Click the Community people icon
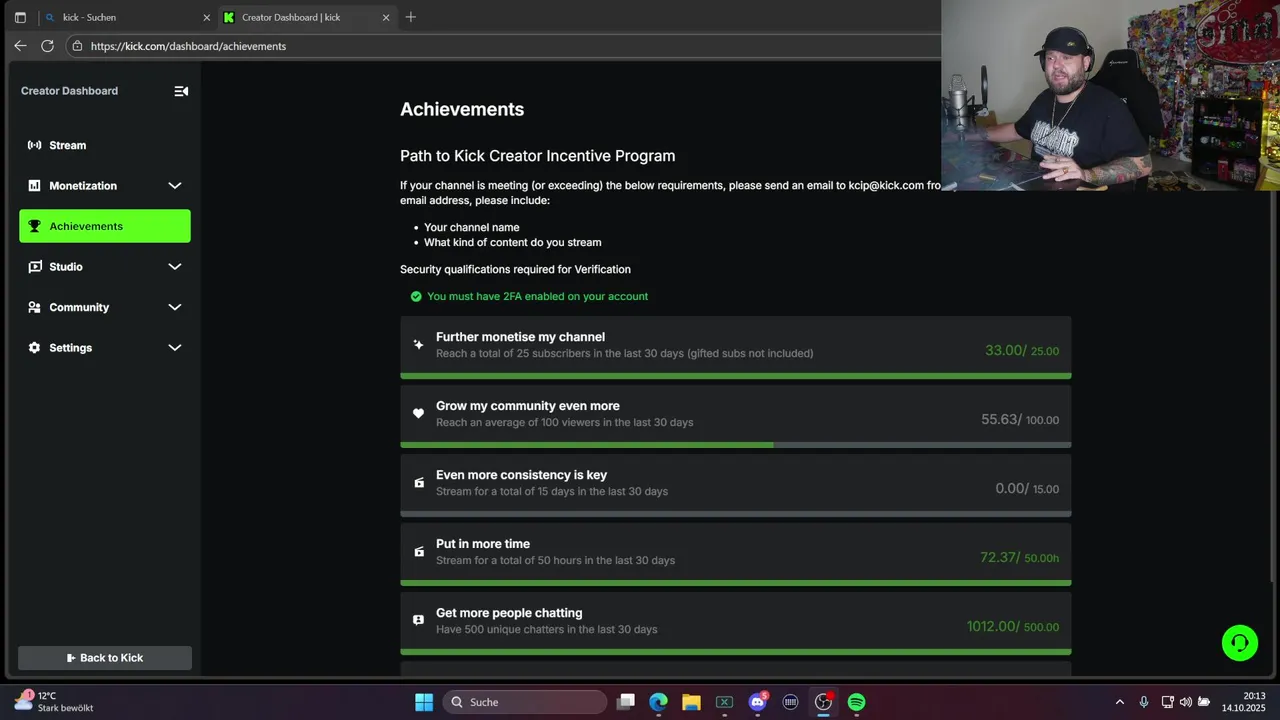This screenshot has width=1280, height=720. click(x=34, y=307)
